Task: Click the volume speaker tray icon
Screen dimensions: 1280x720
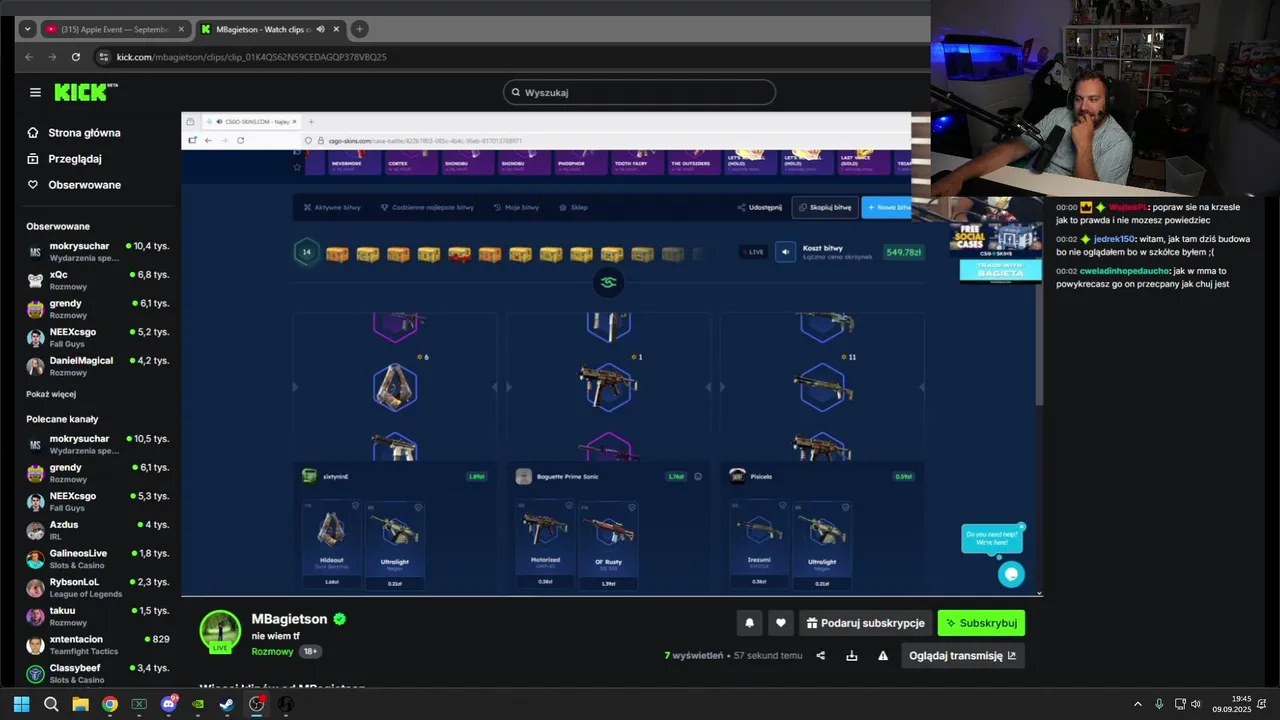Action: (x=1195, y=704)
